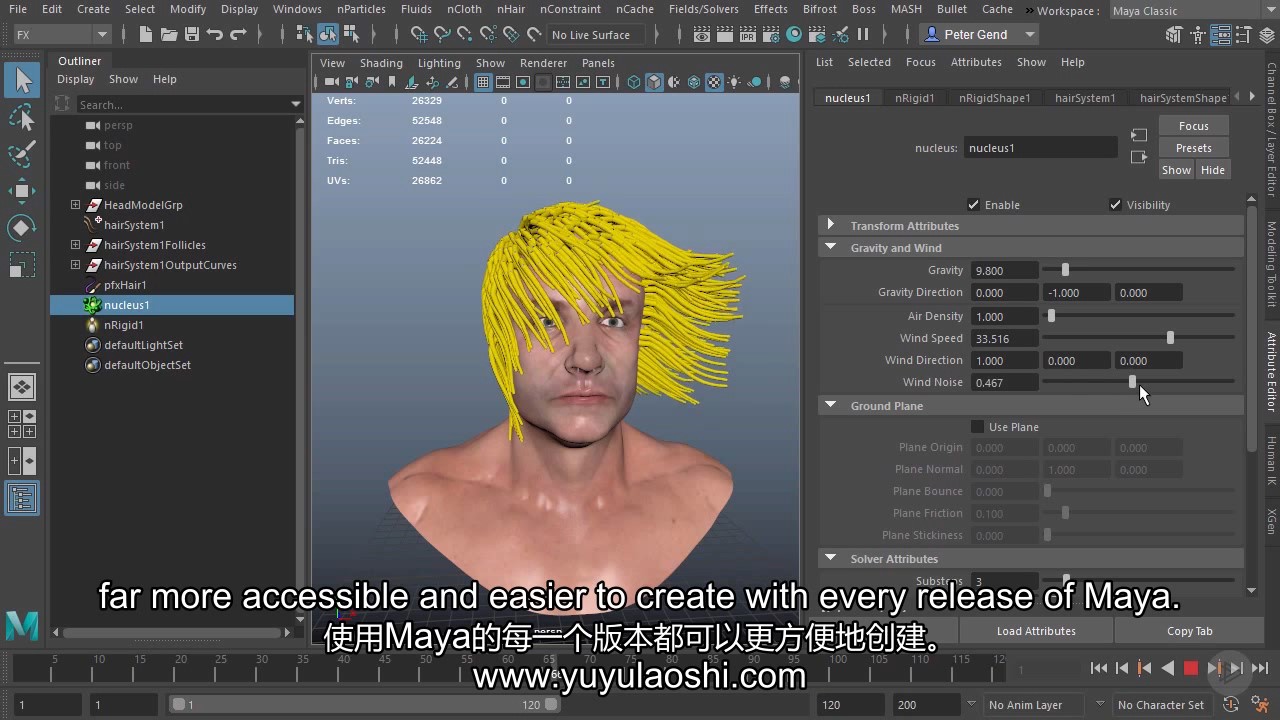Turn on snap to points
This screenshot has width=1280, height=720.
click(x=465, y=34)
